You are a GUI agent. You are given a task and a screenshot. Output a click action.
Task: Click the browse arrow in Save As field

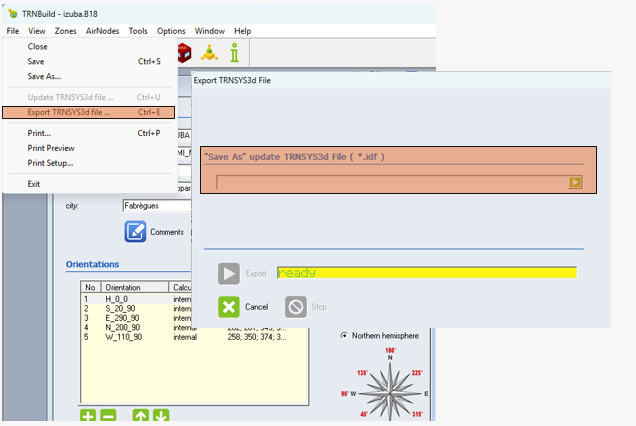576,182
